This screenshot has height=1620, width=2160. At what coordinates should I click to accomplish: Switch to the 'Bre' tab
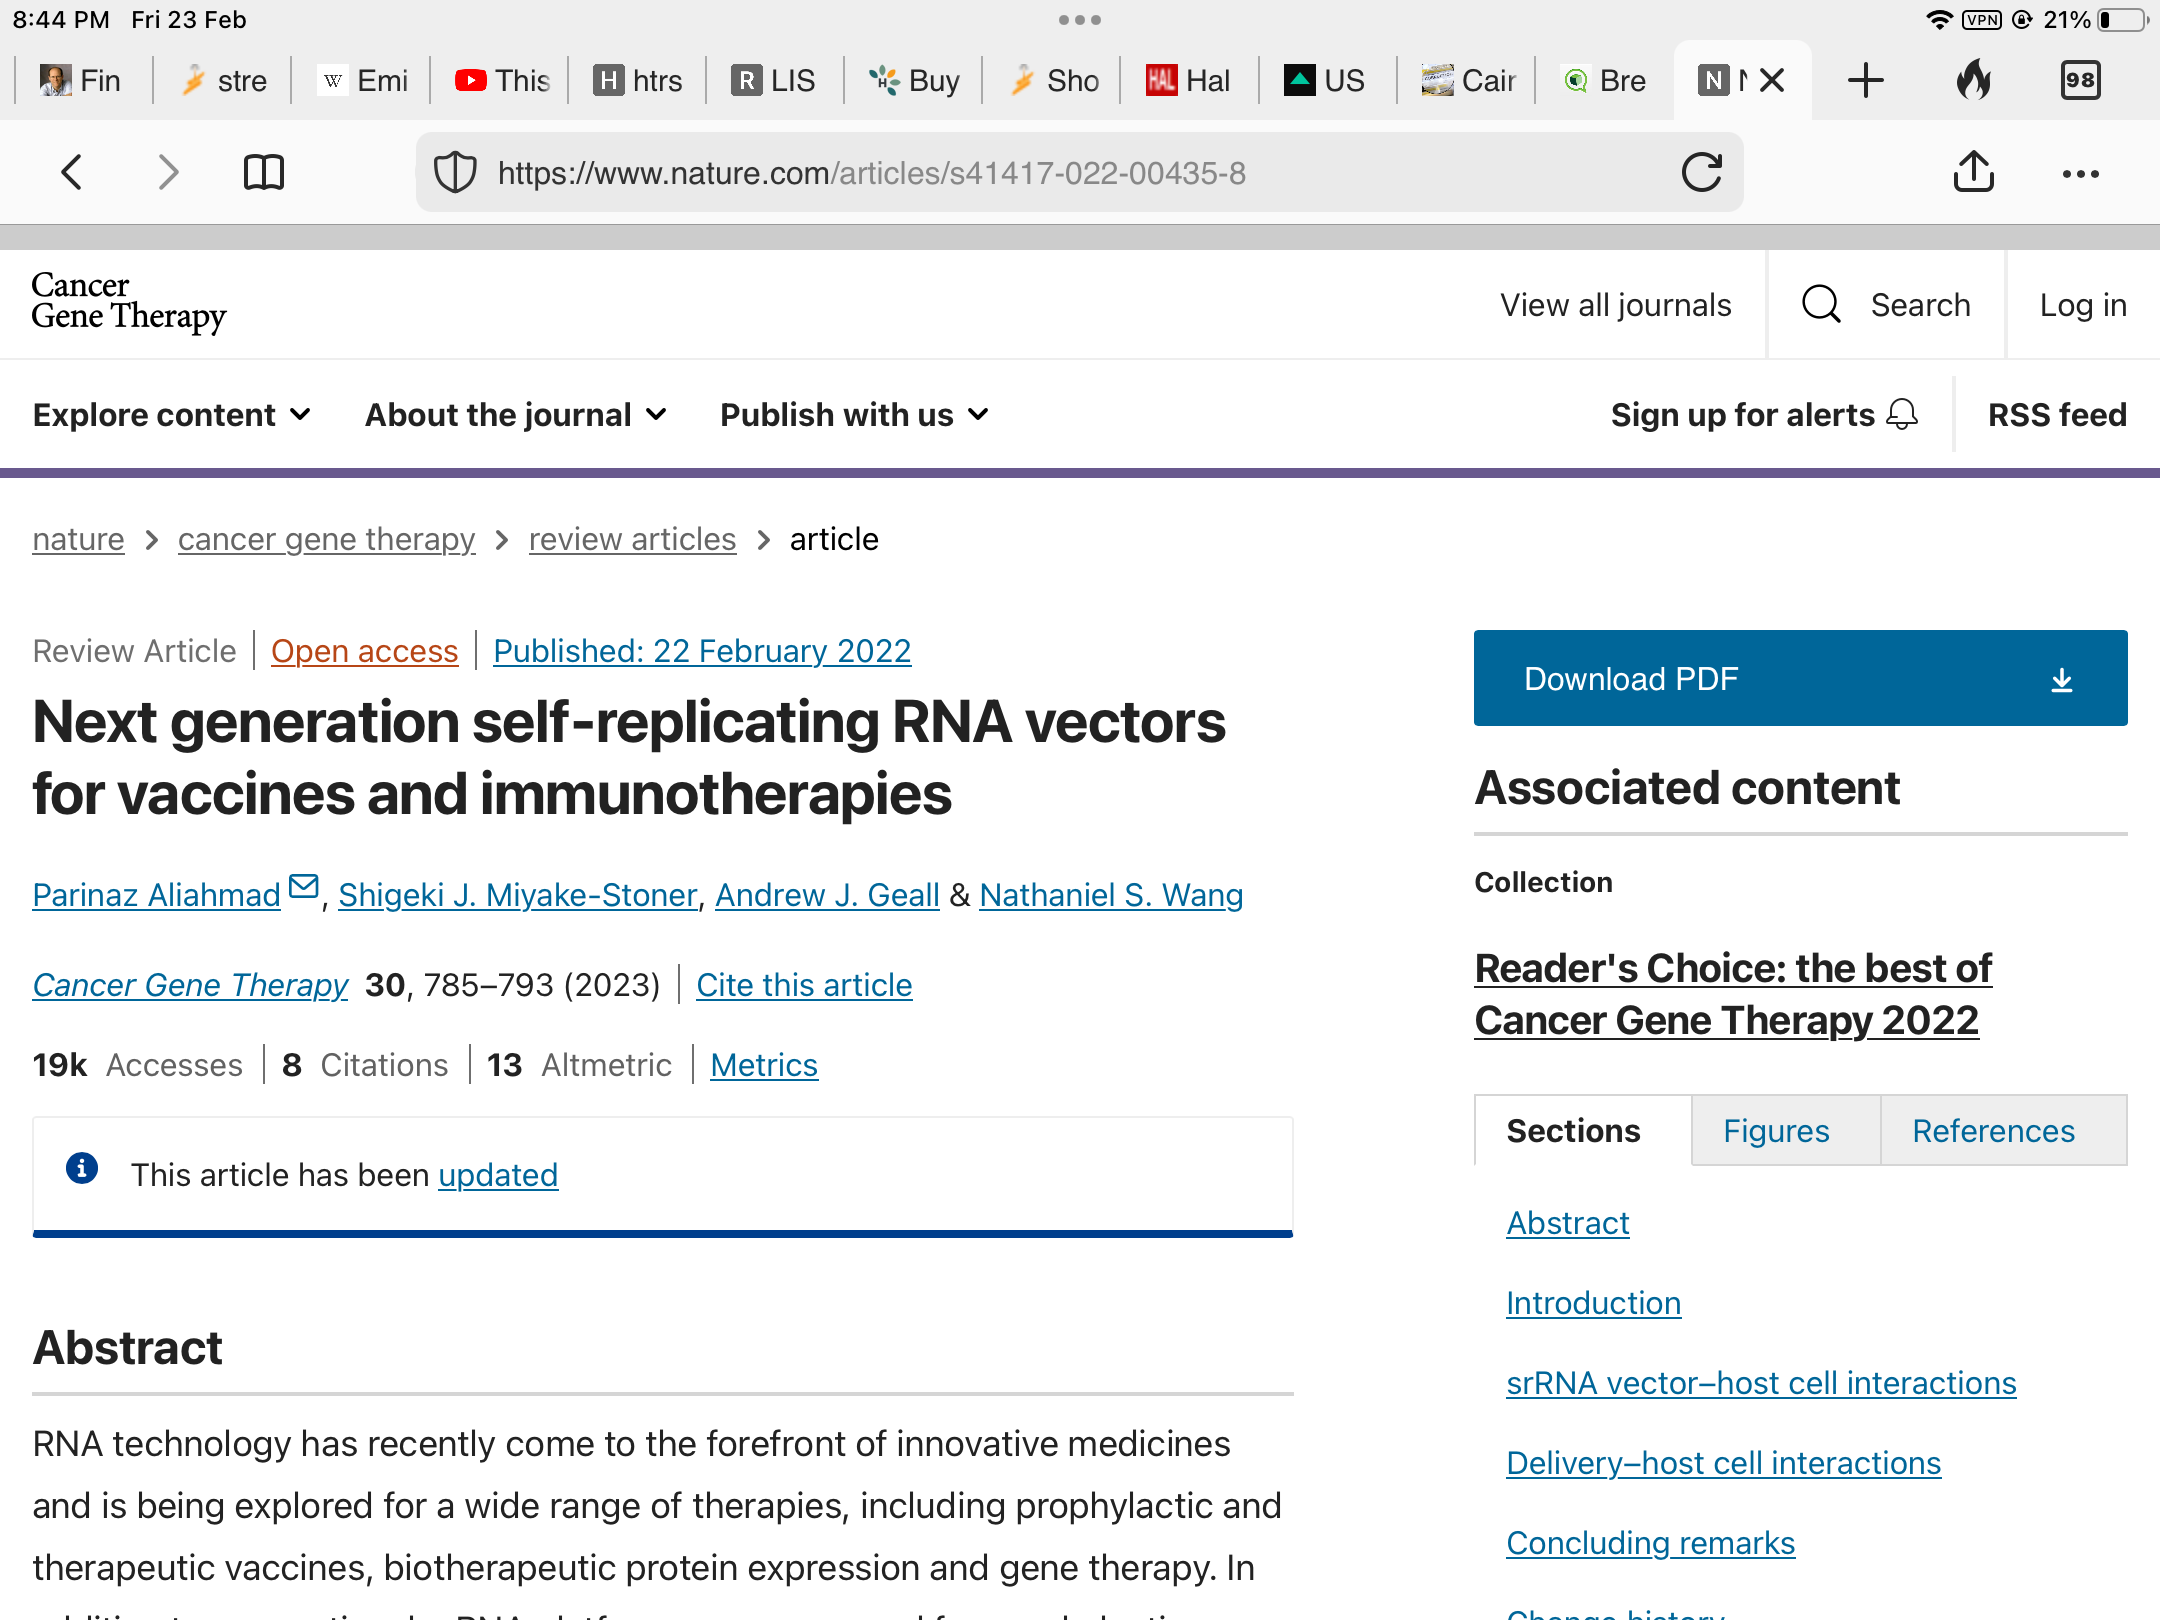(x=1604, y=80)
